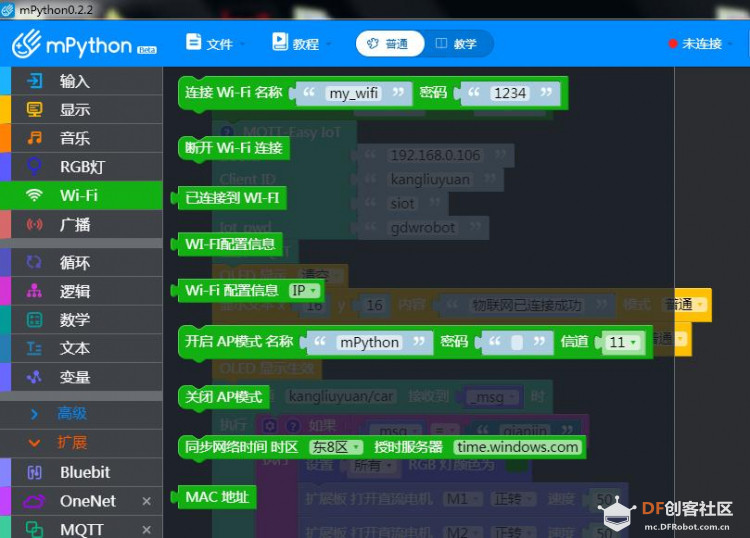Click the my_wifi name text field
Viewport: 750px width, 538px height.
point(353,93)
